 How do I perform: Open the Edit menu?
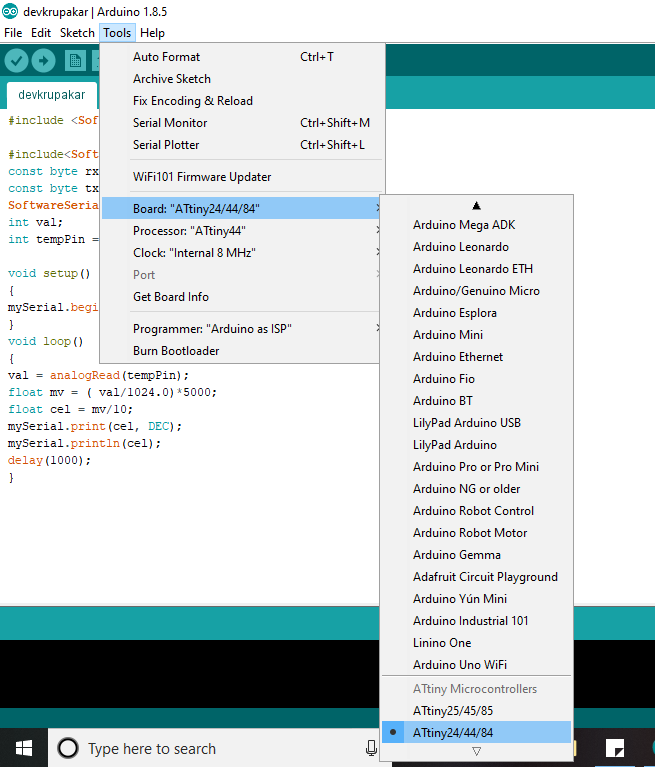(x=41, y=33)
